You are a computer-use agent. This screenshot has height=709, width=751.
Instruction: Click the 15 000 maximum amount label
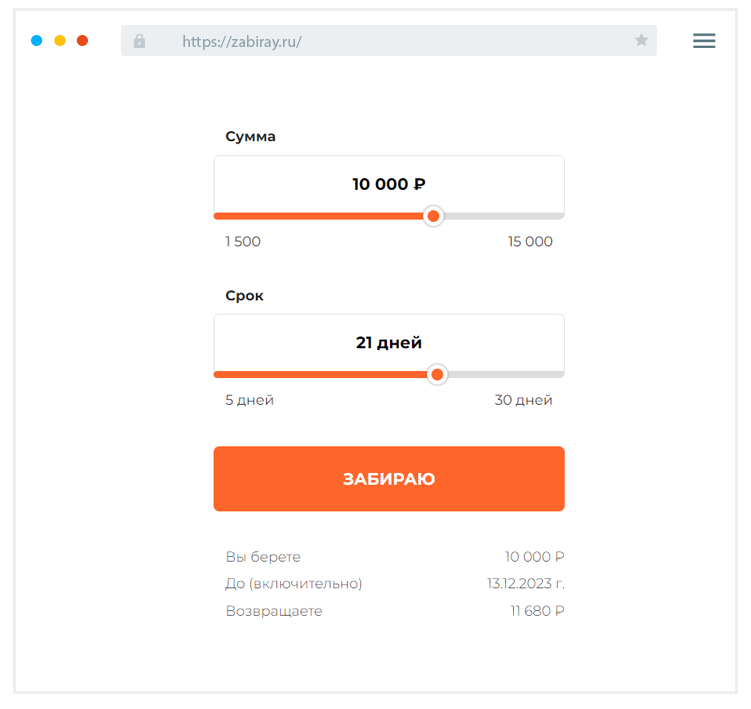[530, 242]
